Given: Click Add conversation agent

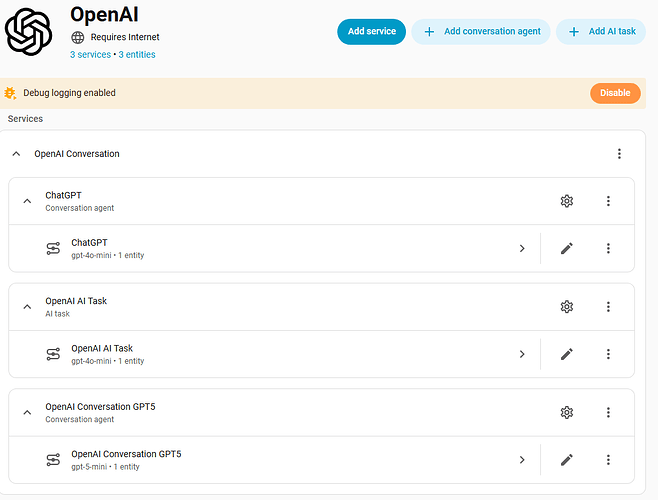Looking at the screenshot, I should click(481, 31).
